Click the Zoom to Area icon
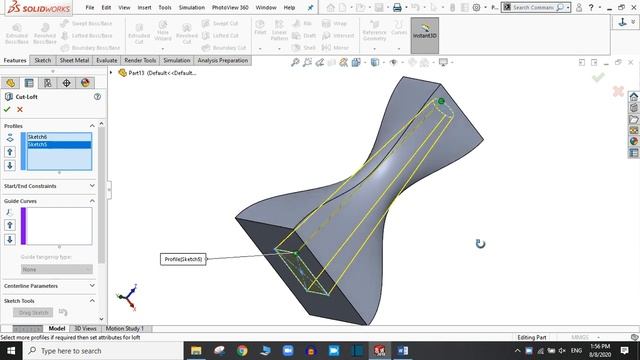Screen dimensions: 640x360 [x=307, y=62]
